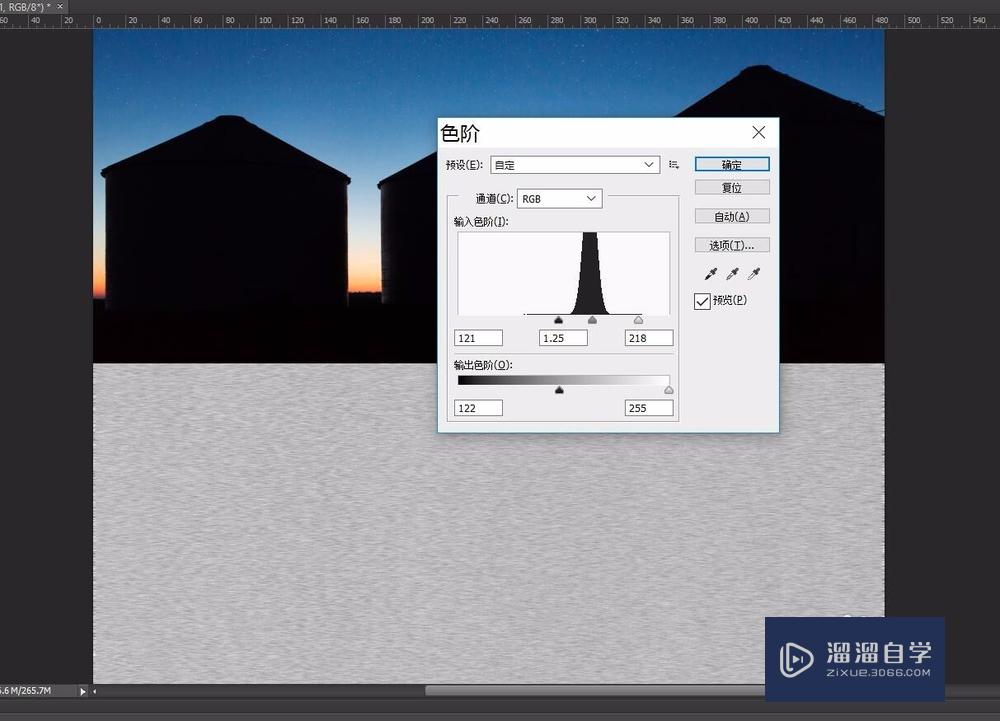The image size is (1000, 721).
Task: Select the white point eyedropper
Action: coord(754,274)
